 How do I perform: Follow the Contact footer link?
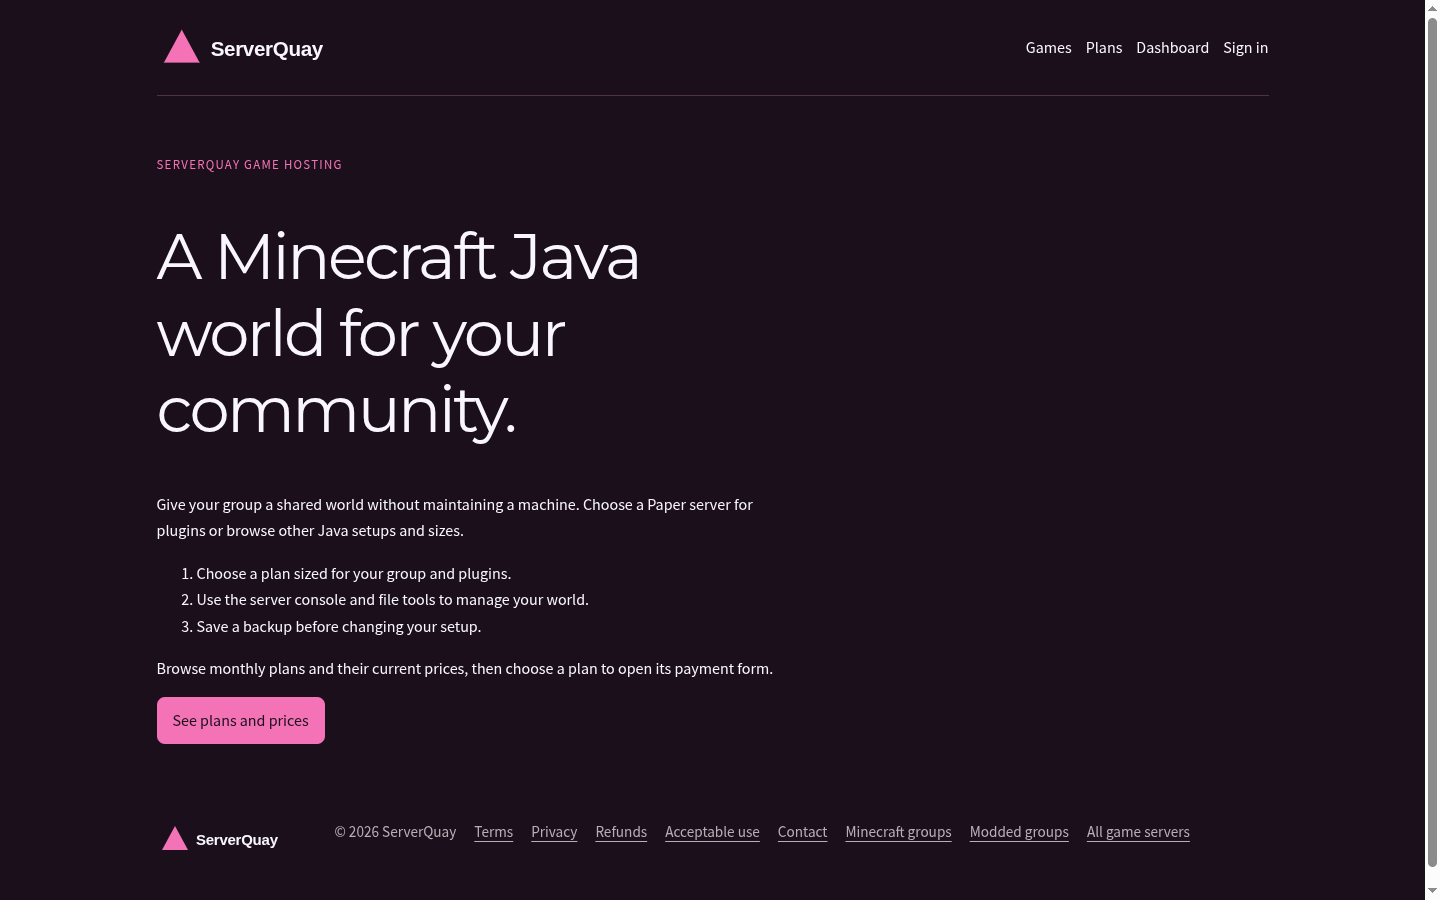pyautogui.click(x=802, y=832)
